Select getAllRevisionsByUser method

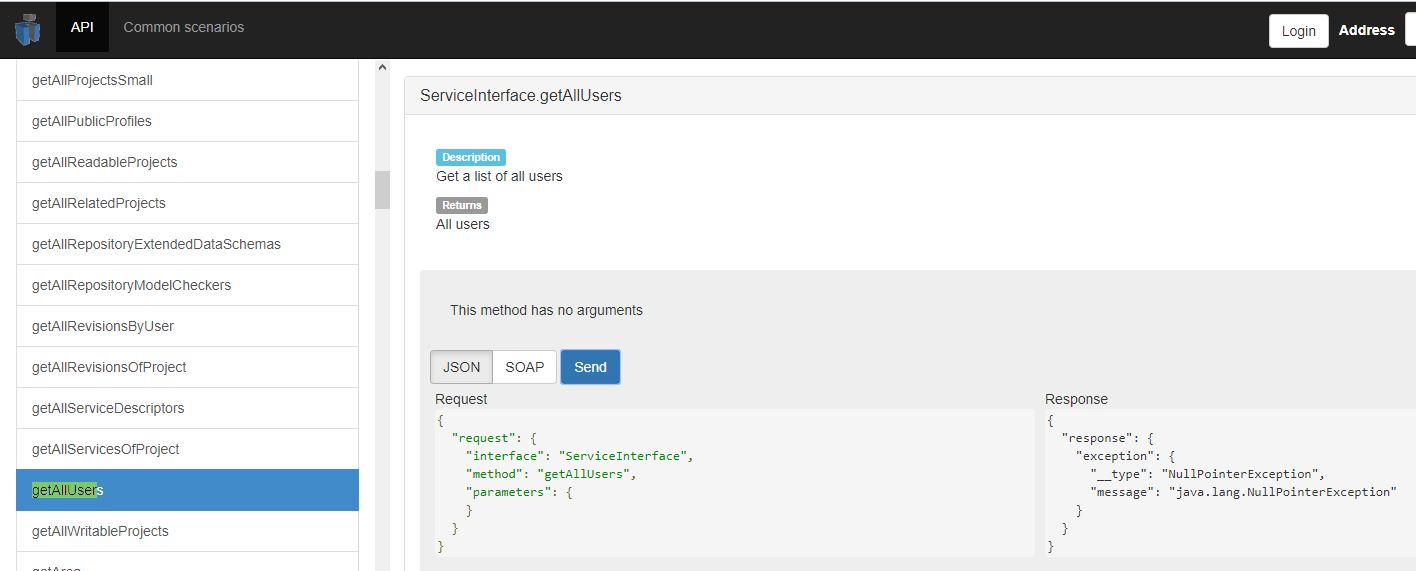click(x=187, y=326)
